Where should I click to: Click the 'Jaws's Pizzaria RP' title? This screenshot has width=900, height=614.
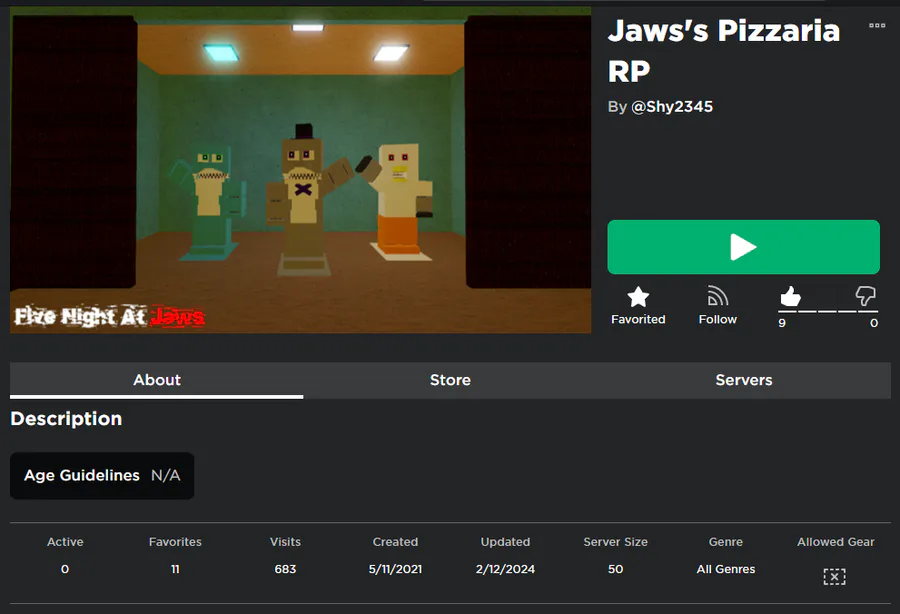click(x=724, y=51)
